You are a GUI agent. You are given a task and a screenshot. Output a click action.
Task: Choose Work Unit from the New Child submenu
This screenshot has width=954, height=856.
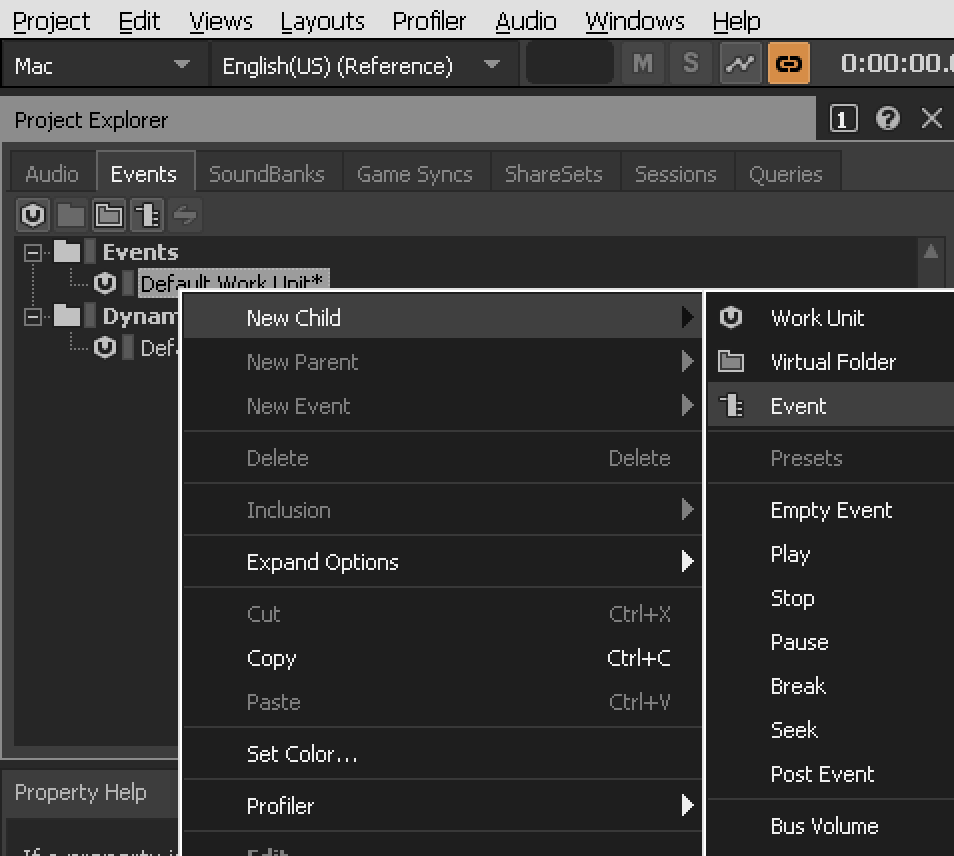click(x=830, y=317)
